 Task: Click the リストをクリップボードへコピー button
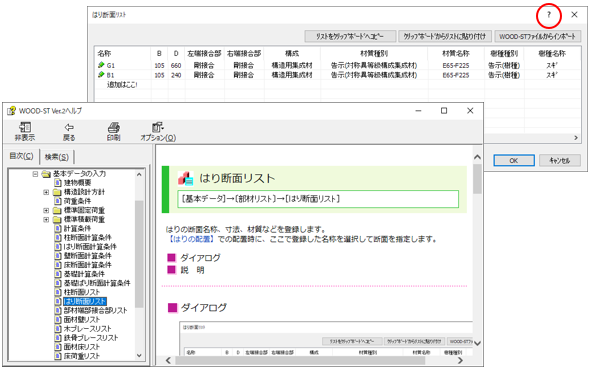(x=350, y=36)
